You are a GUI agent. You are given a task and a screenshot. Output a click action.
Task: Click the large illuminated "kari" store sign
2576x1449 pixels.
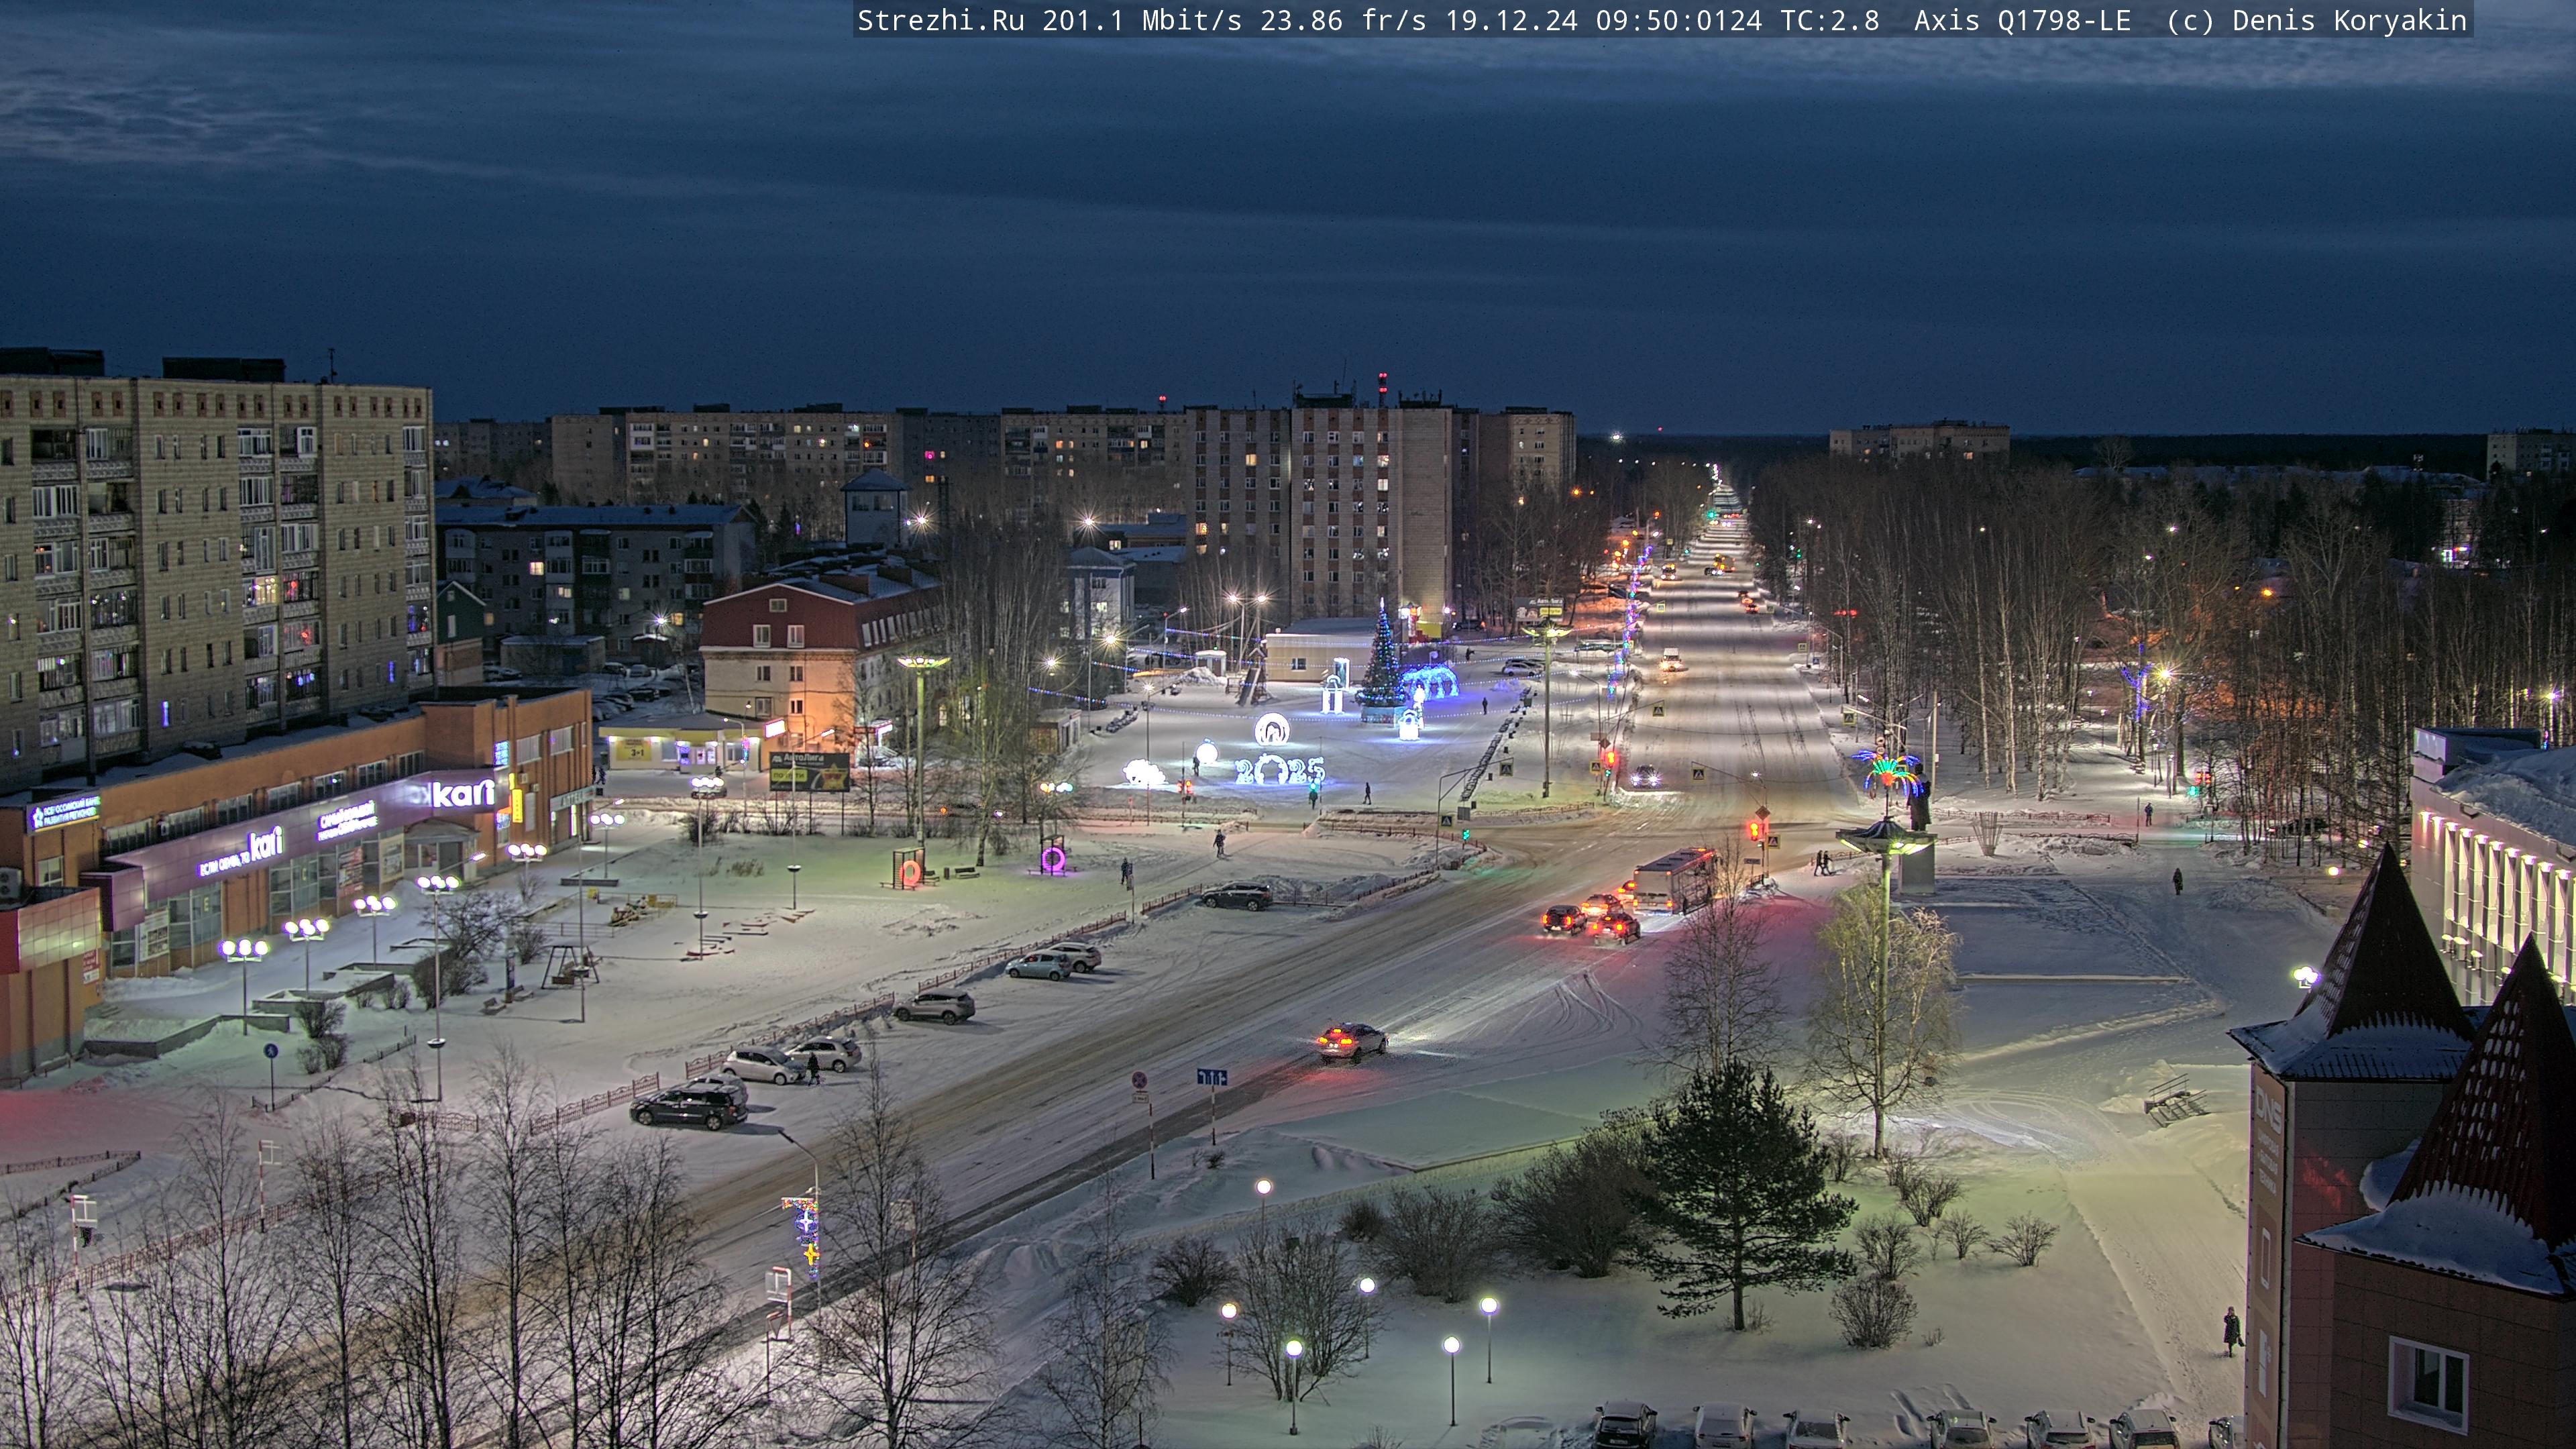coord(463,794)
